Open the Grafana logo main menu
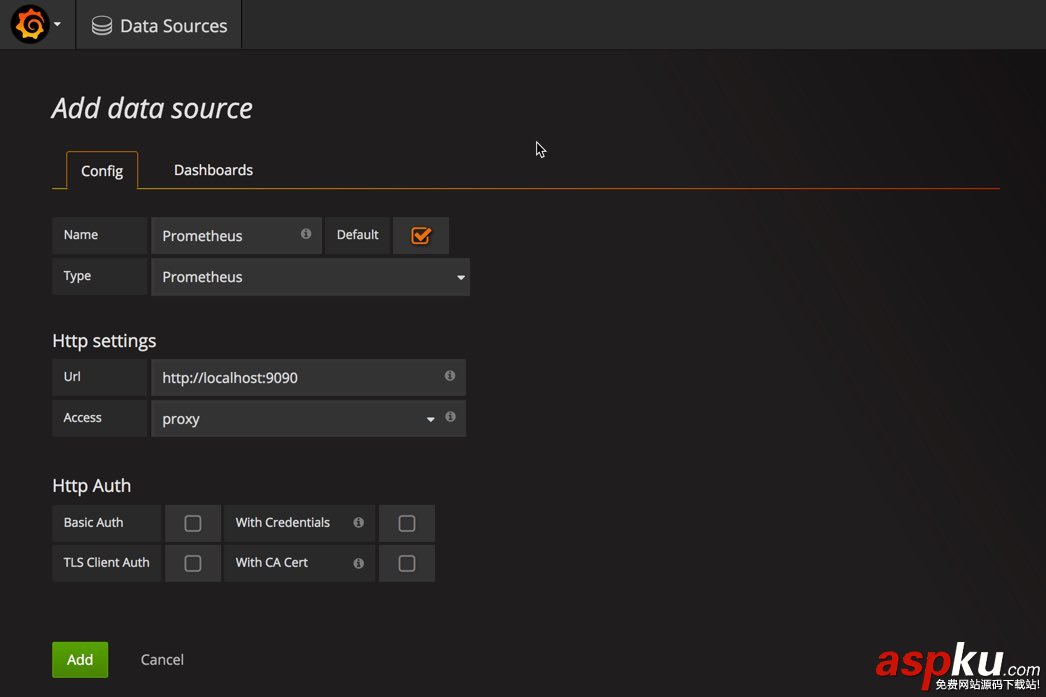 click(31, 24)
